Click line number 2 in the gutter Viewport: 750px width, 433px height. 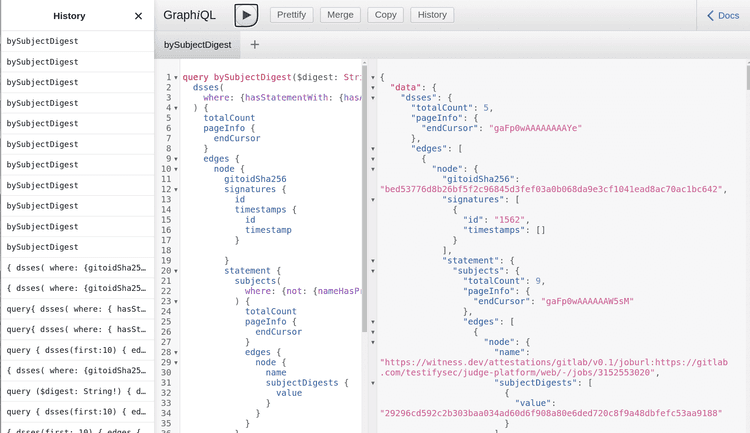coord(168,87)
